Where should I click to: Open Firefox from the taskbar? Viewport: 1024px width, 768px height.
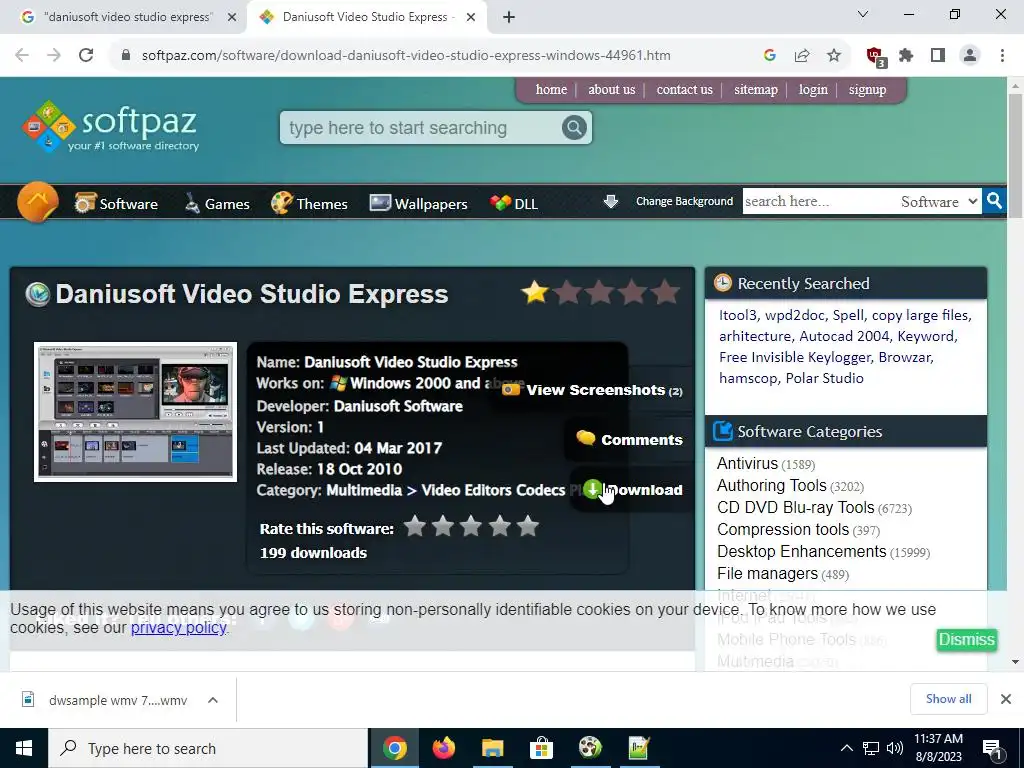[443, 748]
